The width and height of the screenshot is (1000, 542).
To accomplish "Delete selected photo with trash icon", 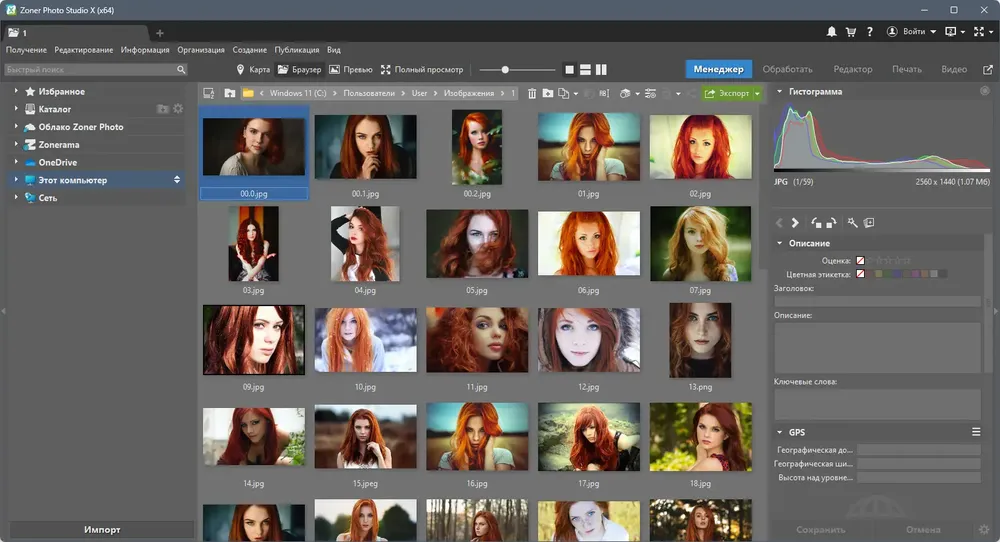I will 532,93.
